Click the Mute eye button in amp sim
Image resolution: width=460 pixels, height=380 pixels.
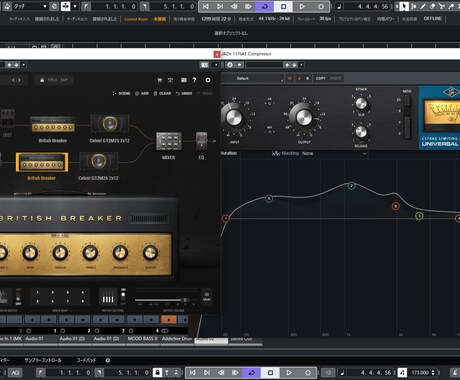207,296
